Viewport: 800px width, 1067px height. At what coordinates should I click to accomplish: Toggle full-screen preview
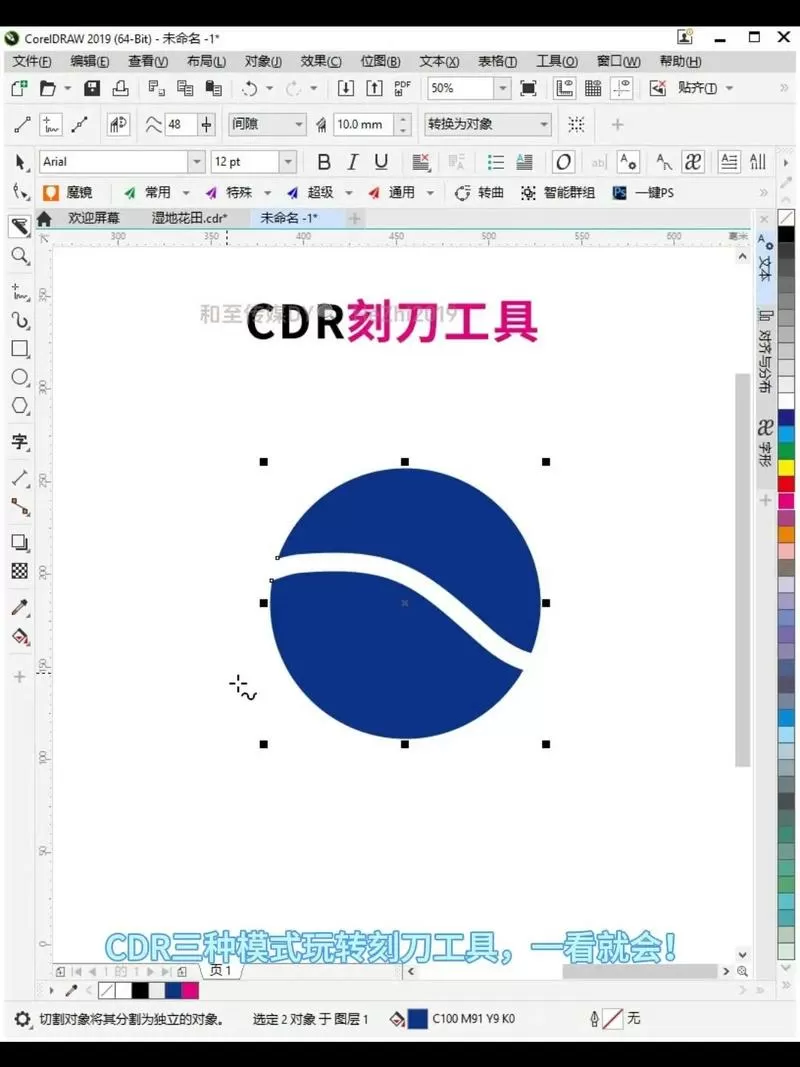528,88
